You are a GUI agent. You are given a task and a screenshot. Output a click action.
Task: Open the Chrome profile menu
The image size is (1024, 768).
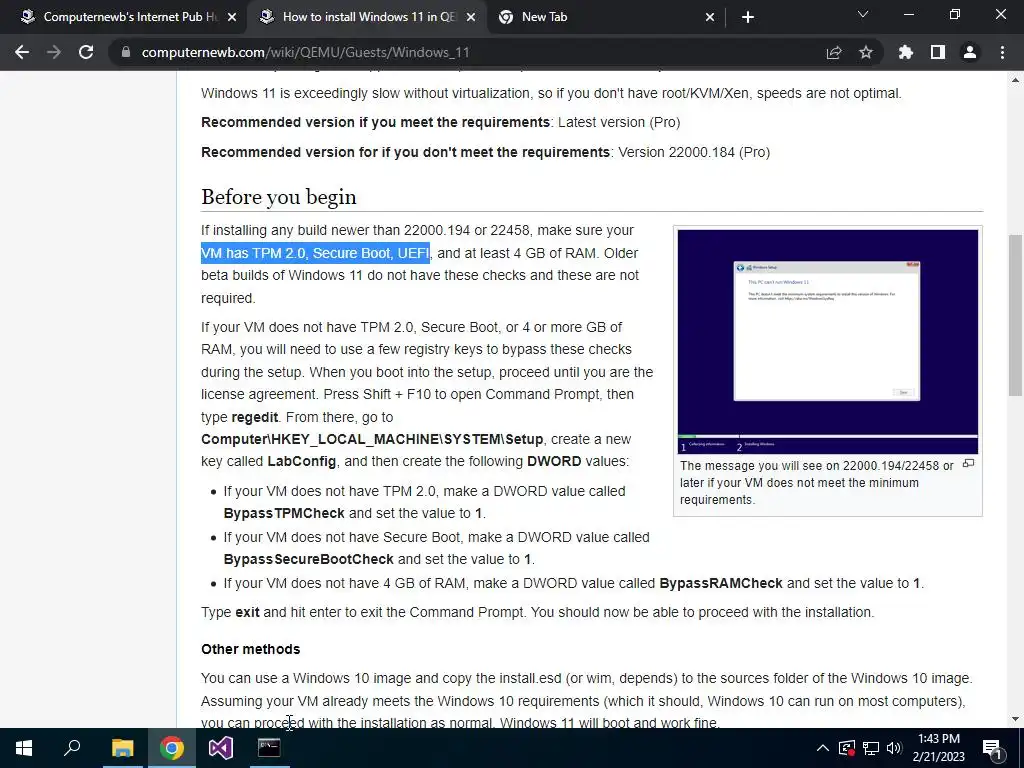point(970,52)
